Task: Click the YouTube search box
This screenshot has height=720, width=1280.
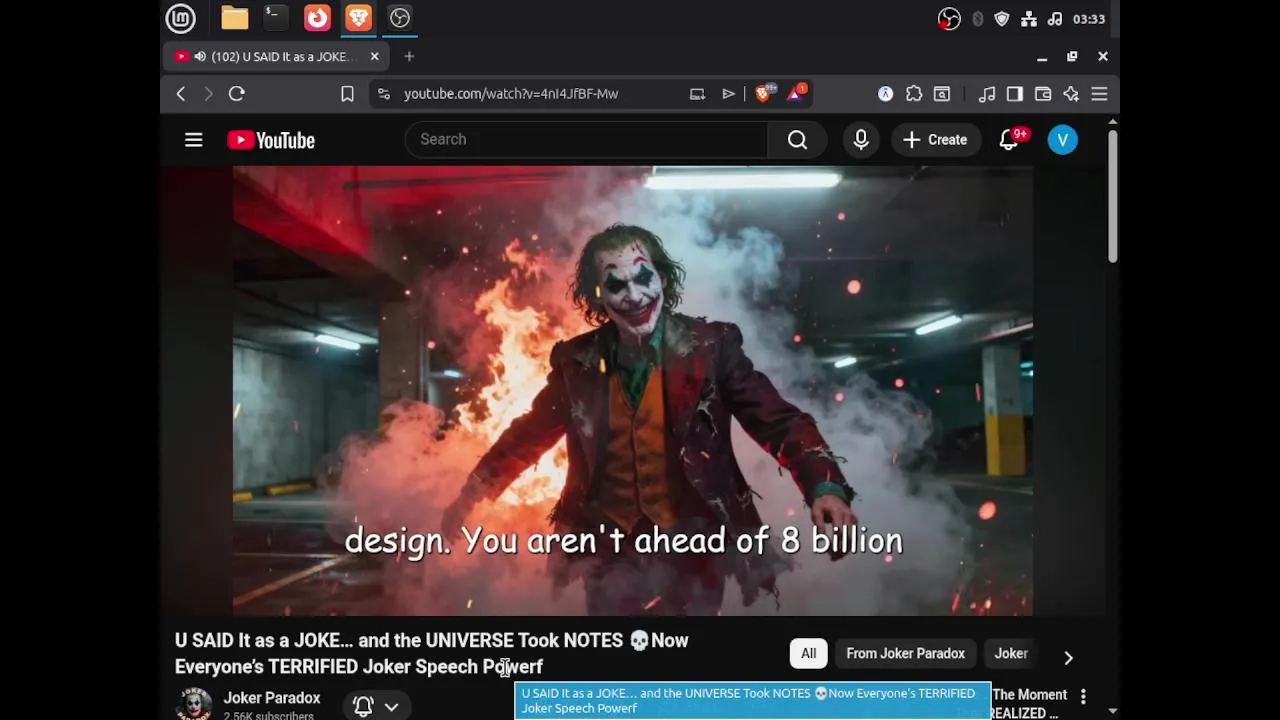Action: click(586, 140)
